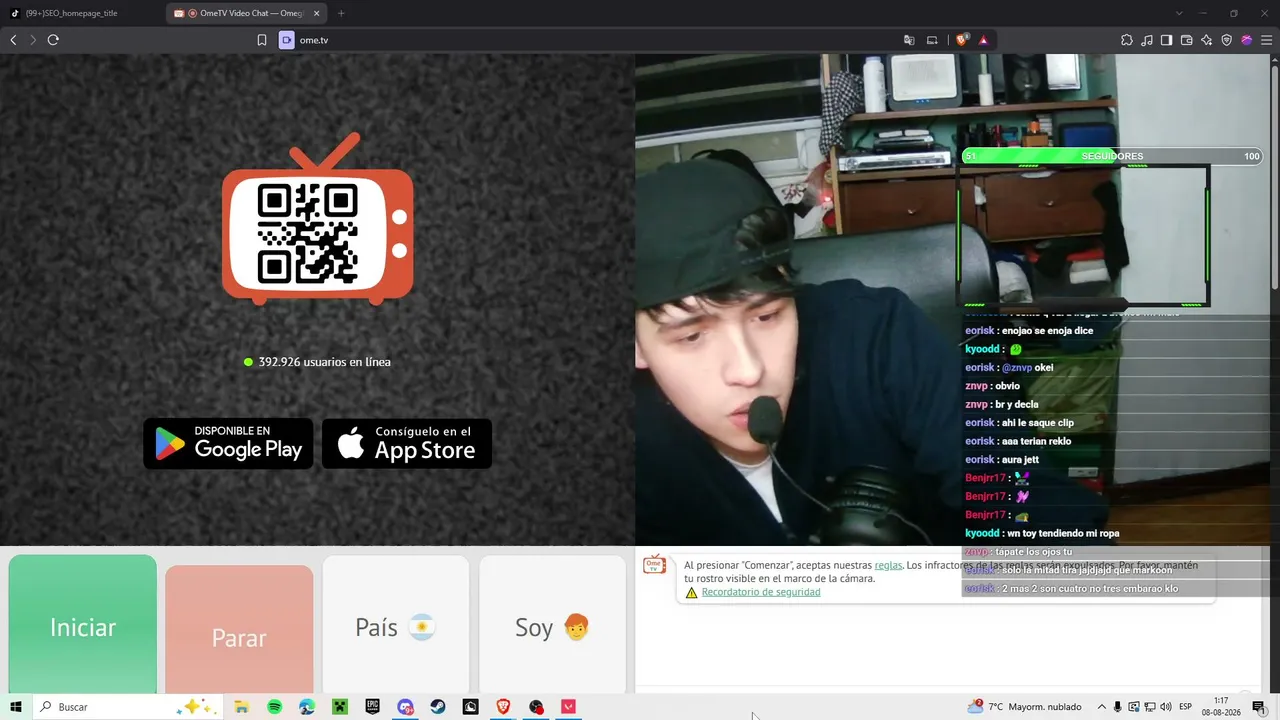Open Epic Games Launcher from the taskbar

[x=372, y=707]
